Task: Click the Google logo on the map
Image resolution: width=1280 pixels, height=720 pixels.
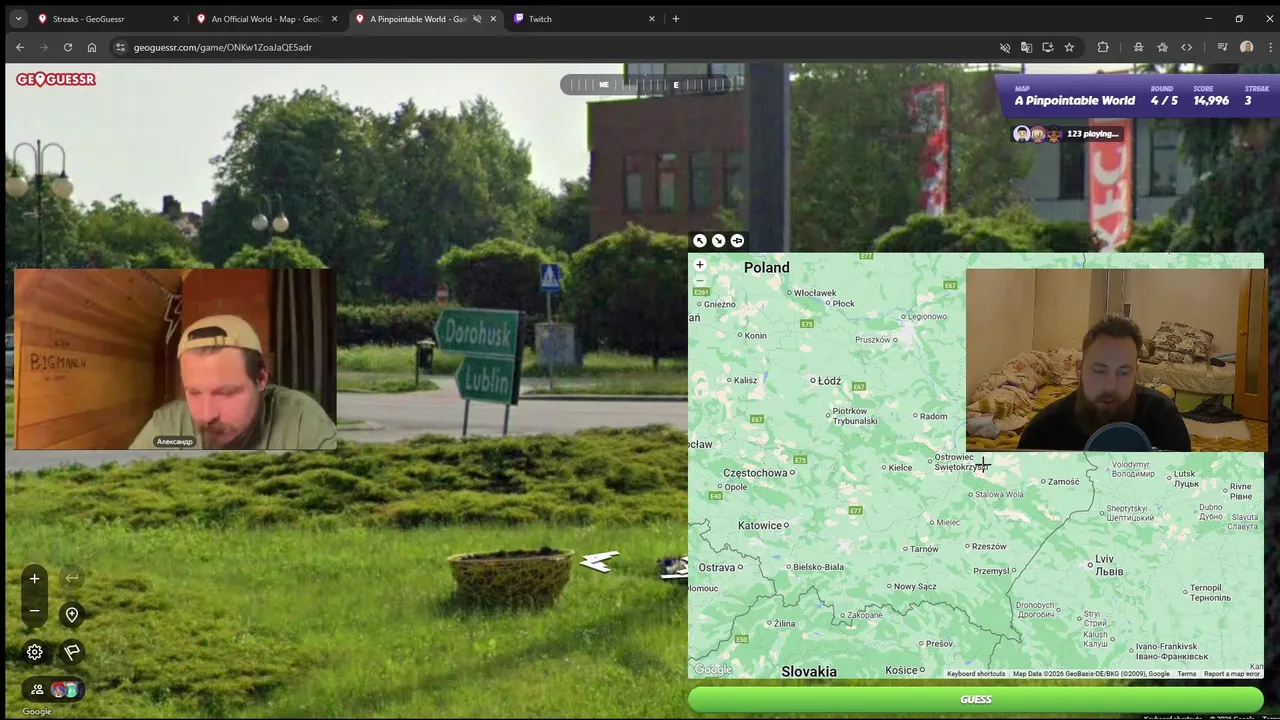Action: point(713,670)
